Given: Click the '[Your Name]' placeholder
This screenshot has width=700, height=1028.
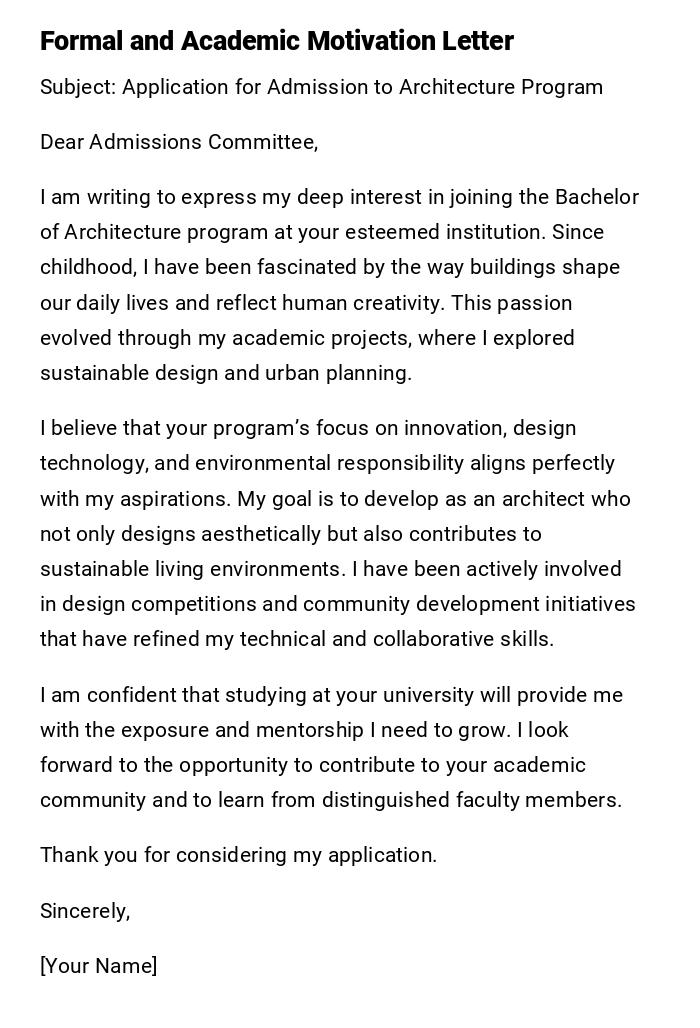Looking at the screenshot, I should coord(99,966).
